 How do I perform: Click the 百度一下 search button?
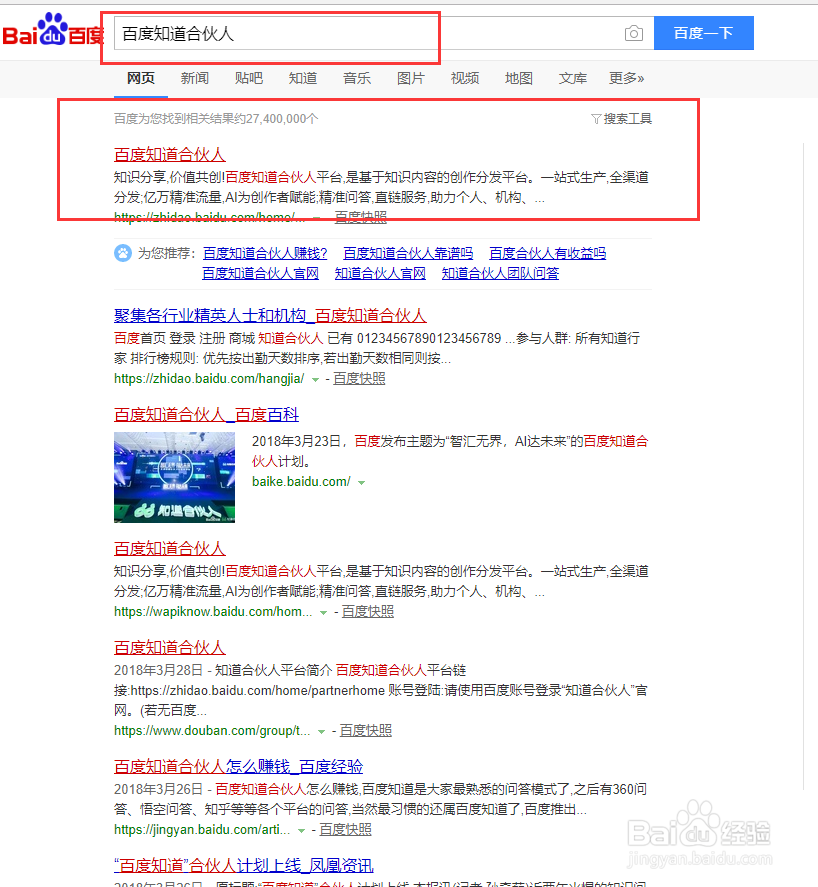(x=704, y=33)
